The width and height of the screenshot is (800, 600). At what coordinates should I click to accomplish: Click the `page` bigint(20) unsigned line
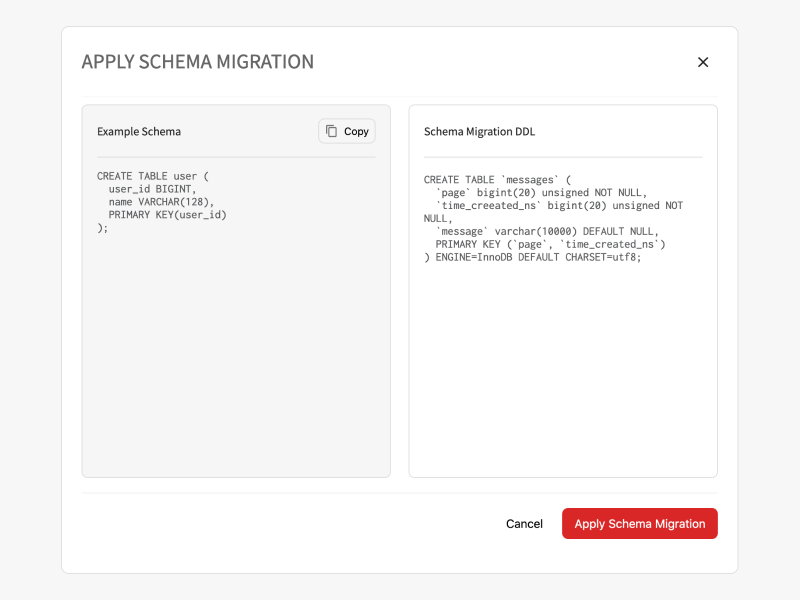[541, 192]
